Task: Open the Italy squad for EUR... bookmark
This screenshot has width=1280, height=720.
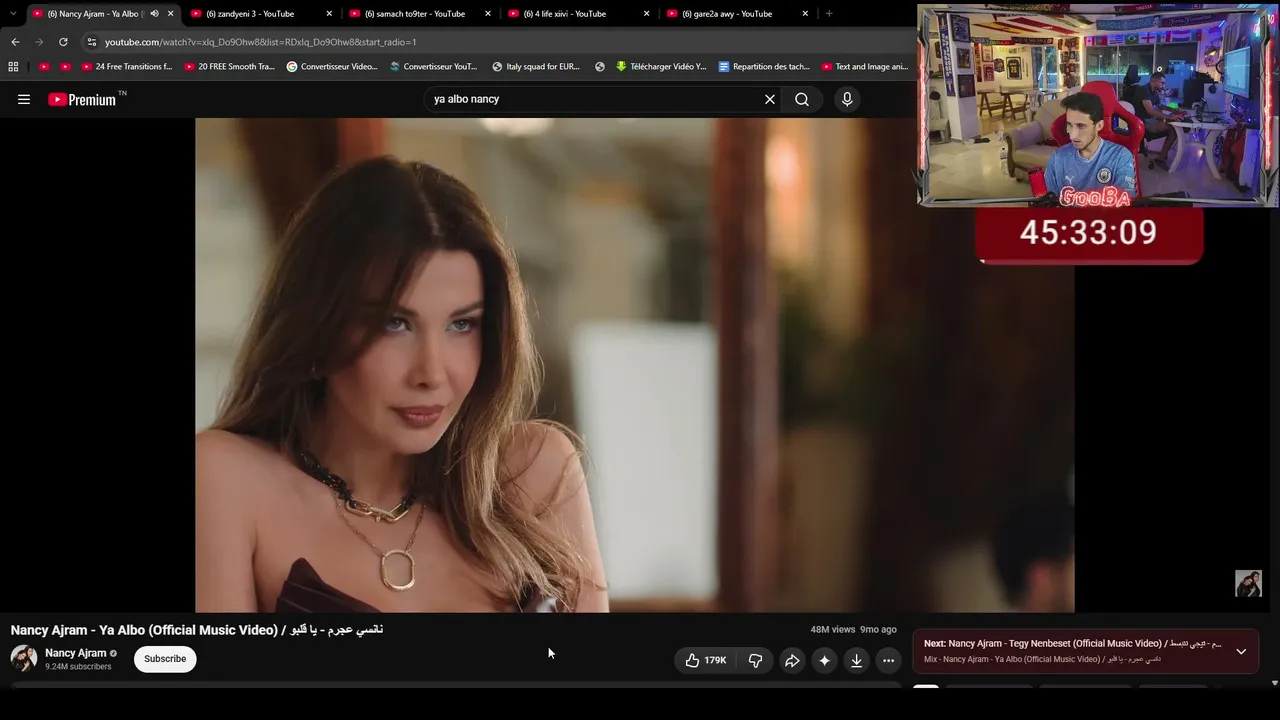Action: [536, 67]
